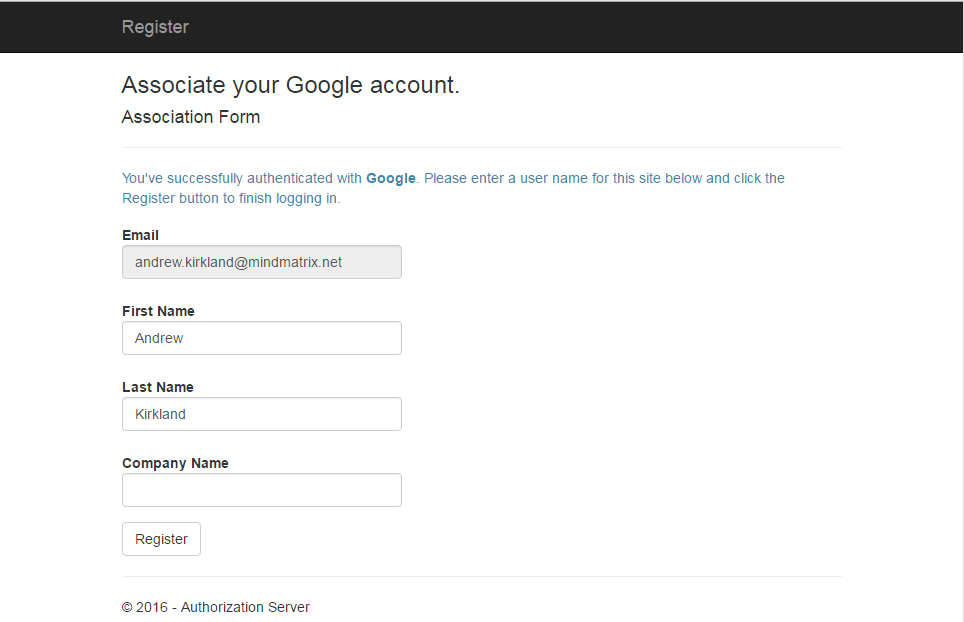Click the dark navigation bar background

[600, 27]
